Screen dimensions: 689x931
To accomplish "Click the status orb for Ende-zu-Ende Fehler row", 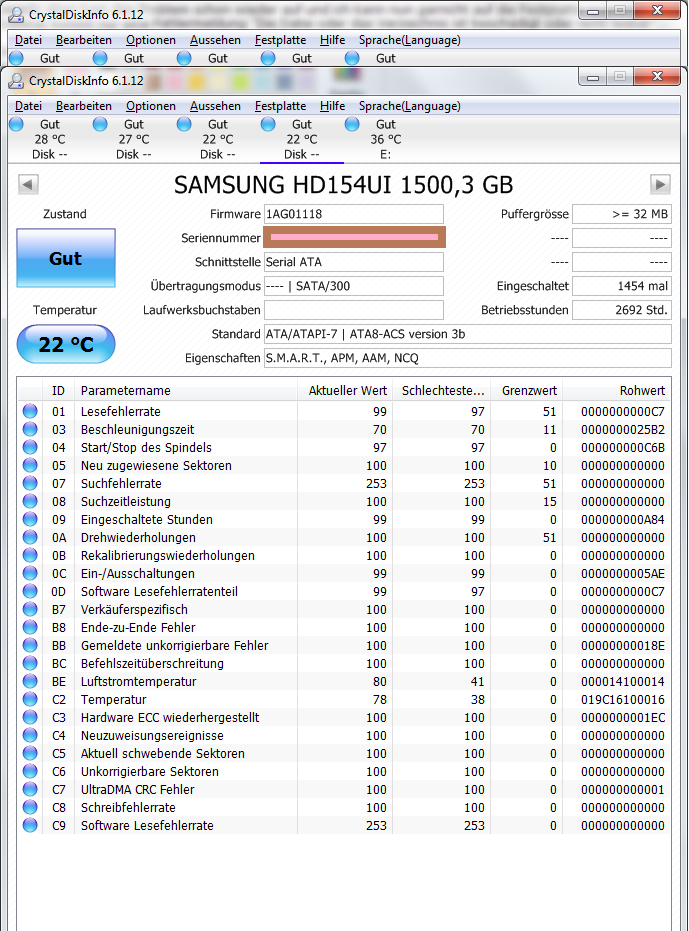I will (x=30, y=627).
